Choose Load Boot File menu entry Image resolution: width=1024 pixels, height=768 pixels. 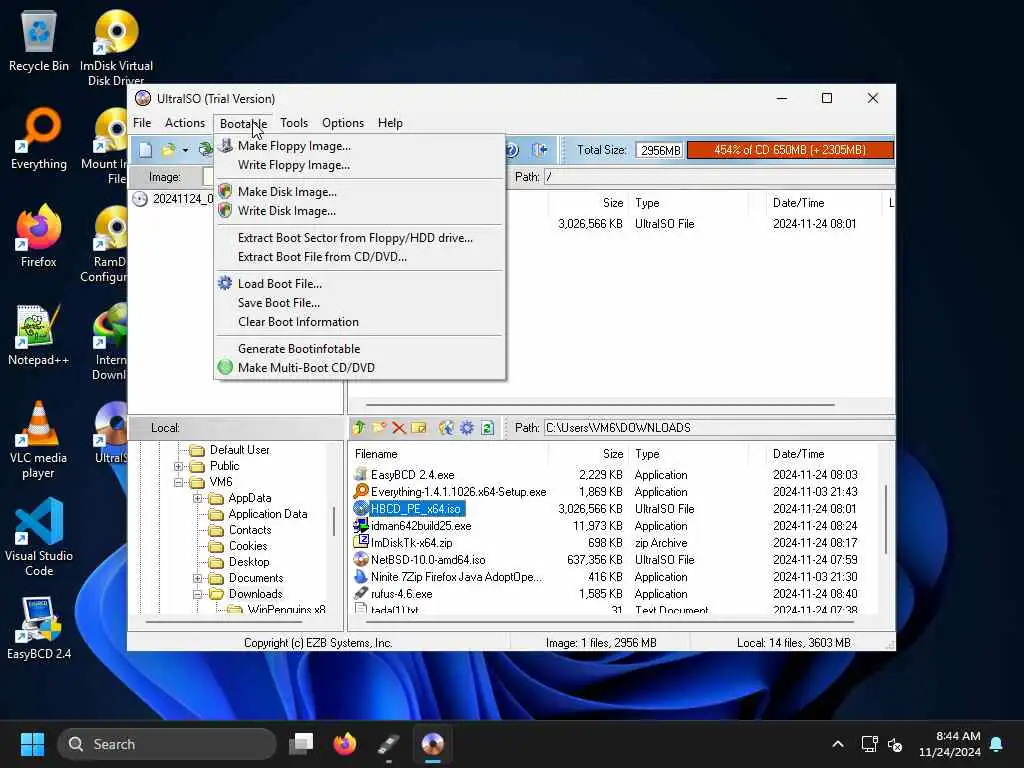(360, 284)
